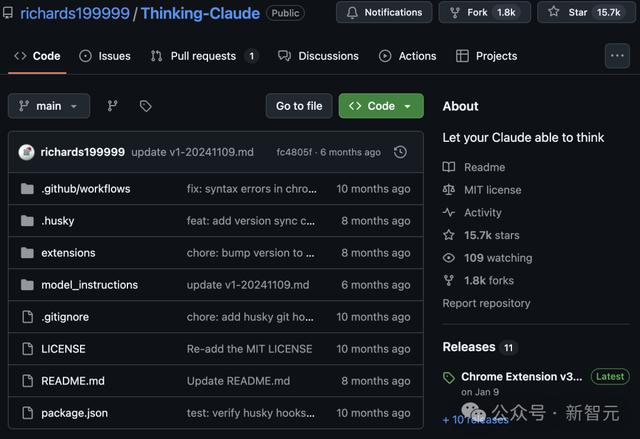Open the MIT license link
Image resolution: width=640 pixels, height=439 pixels.
point(492,190)
